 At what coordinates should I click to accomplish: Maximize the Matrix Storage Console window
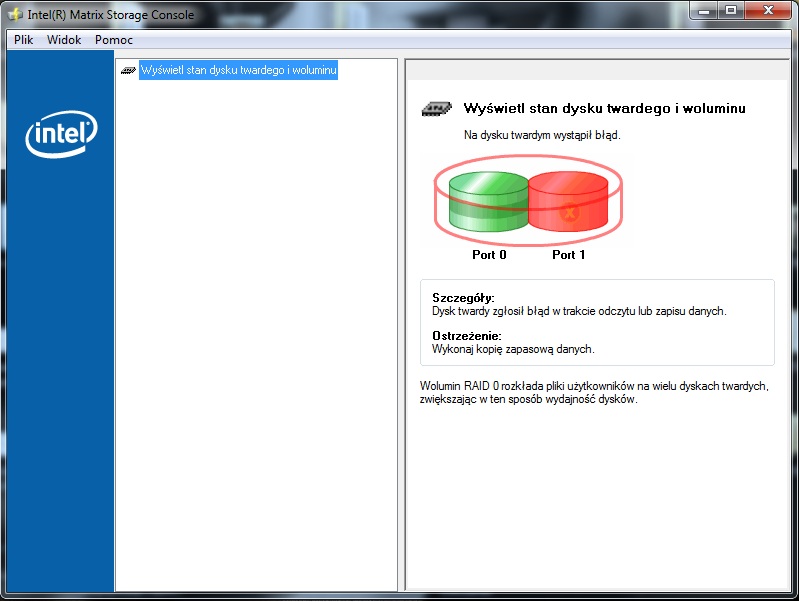731,11
